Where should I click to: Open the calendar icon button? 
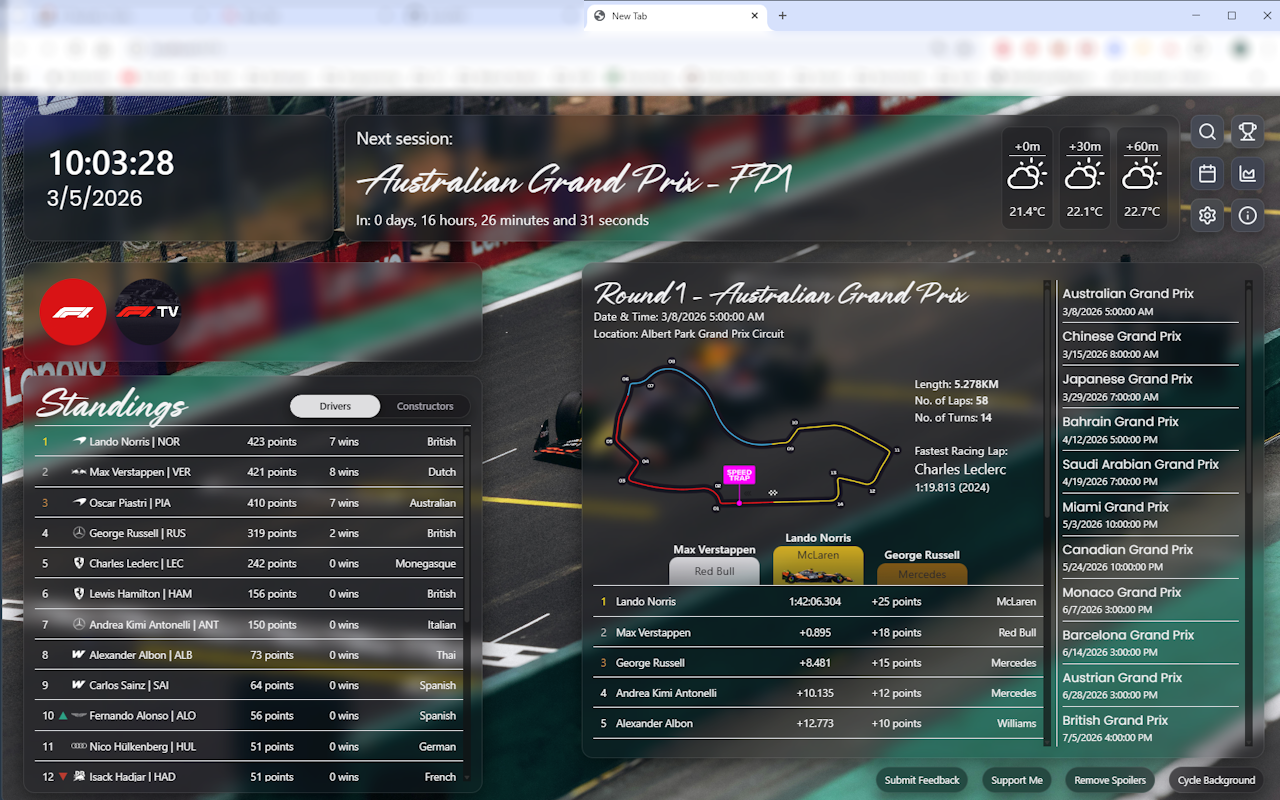pyautogui.click(x=1207, y=174)
